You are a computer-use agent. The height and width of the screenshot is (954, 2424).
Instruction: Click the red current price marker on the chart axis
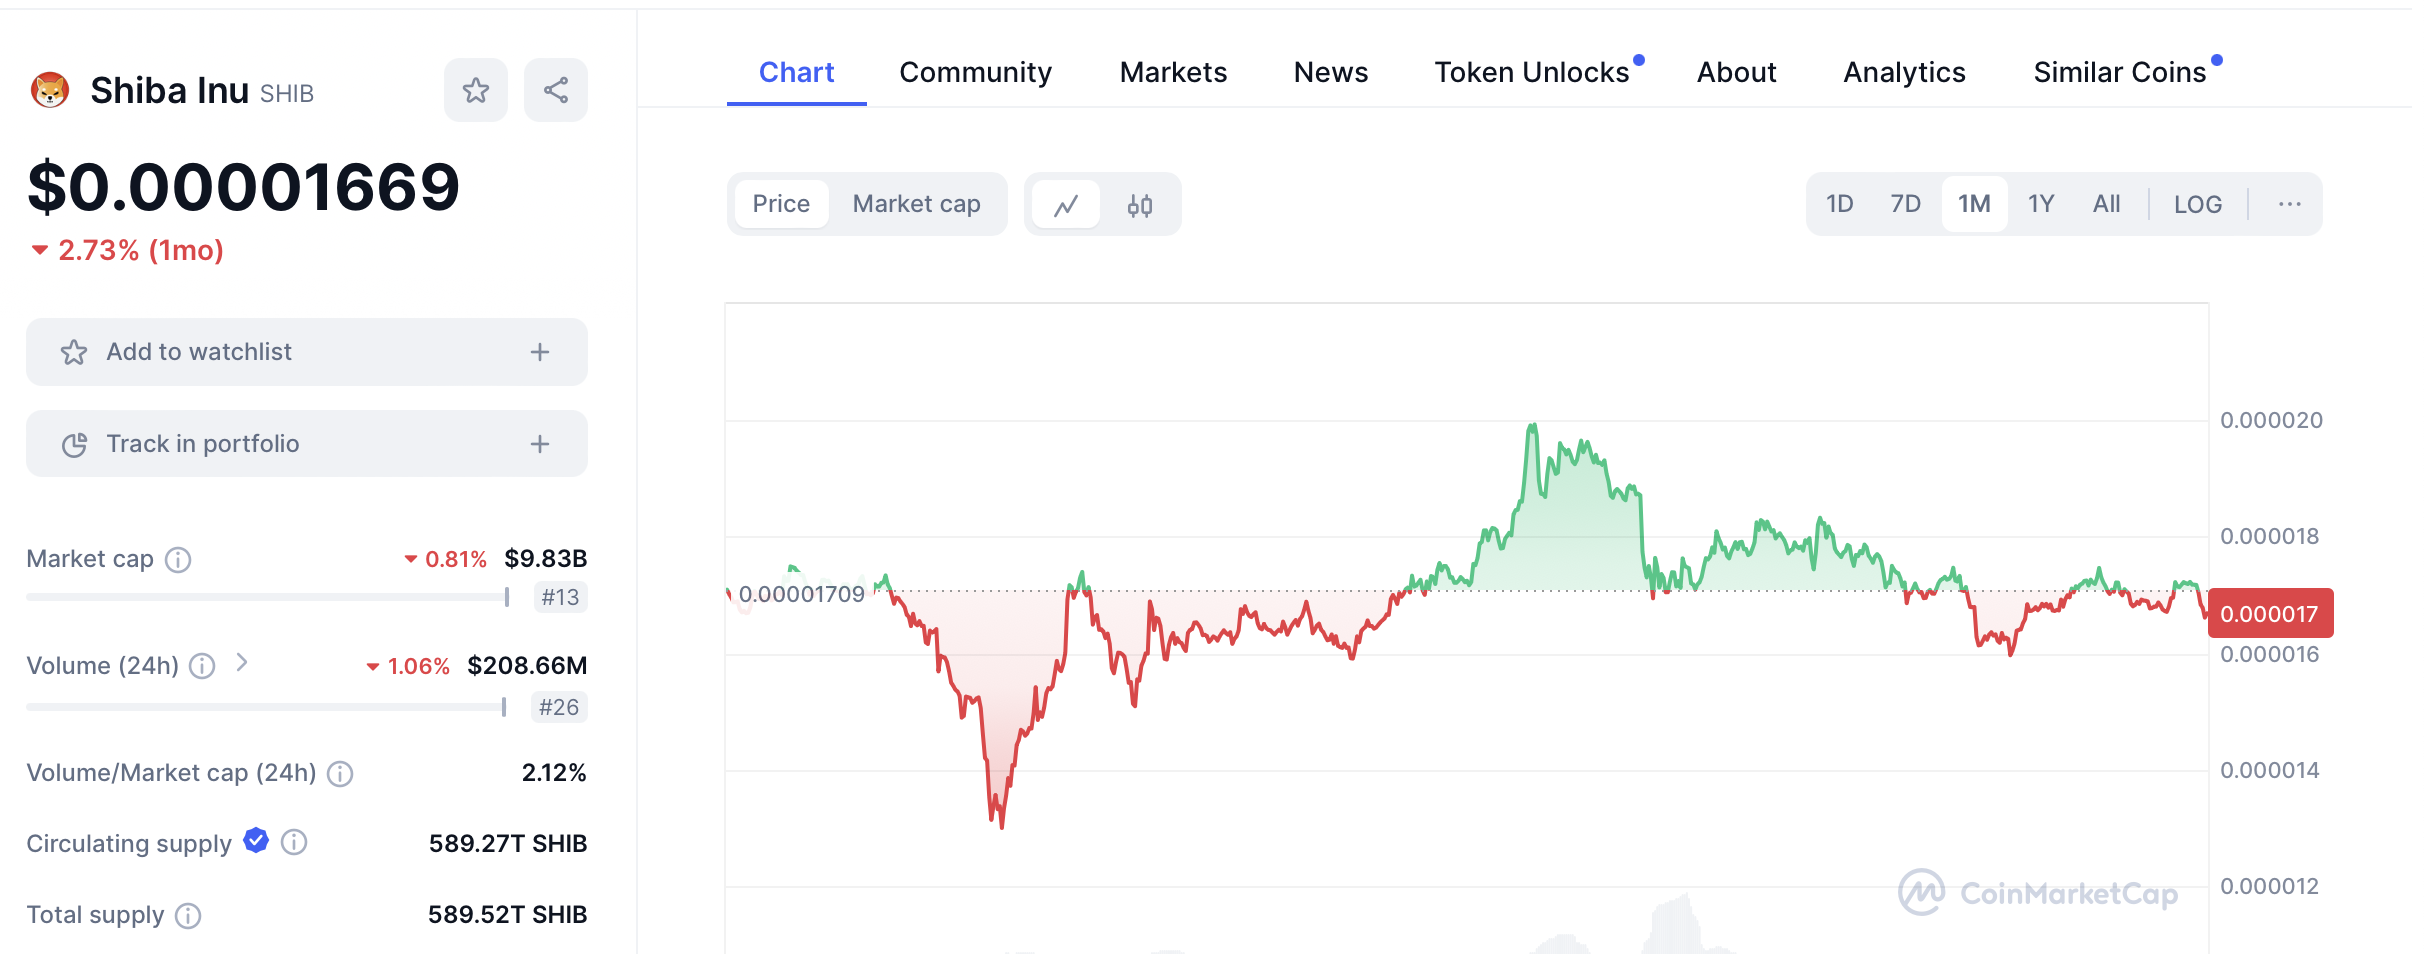click(x=2269, y=613)
